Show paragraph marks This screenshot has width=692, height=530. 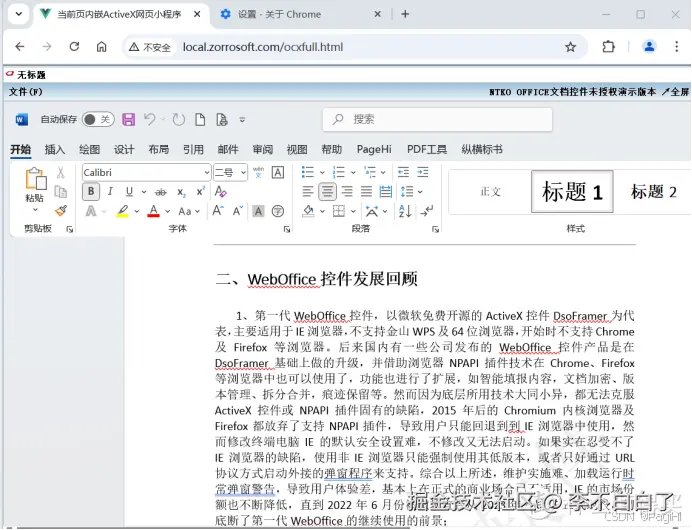pos(426,211)
